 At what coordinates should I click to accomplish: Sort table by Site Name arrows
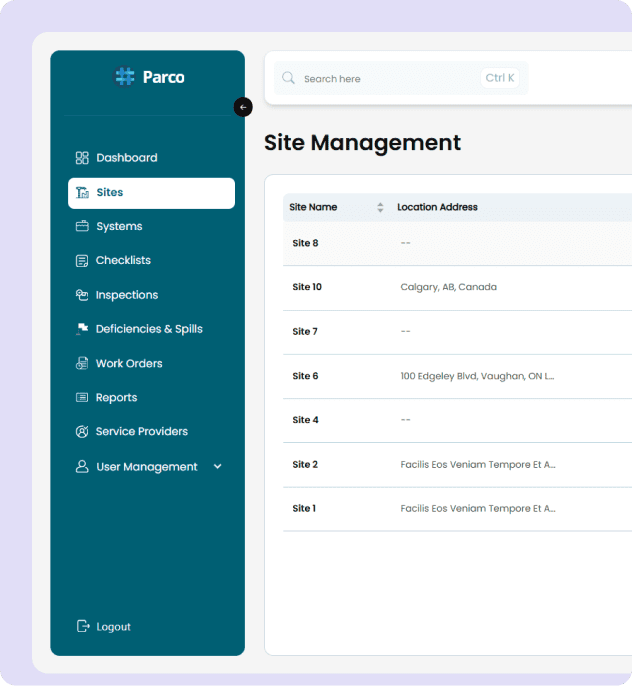coord(380,207)
